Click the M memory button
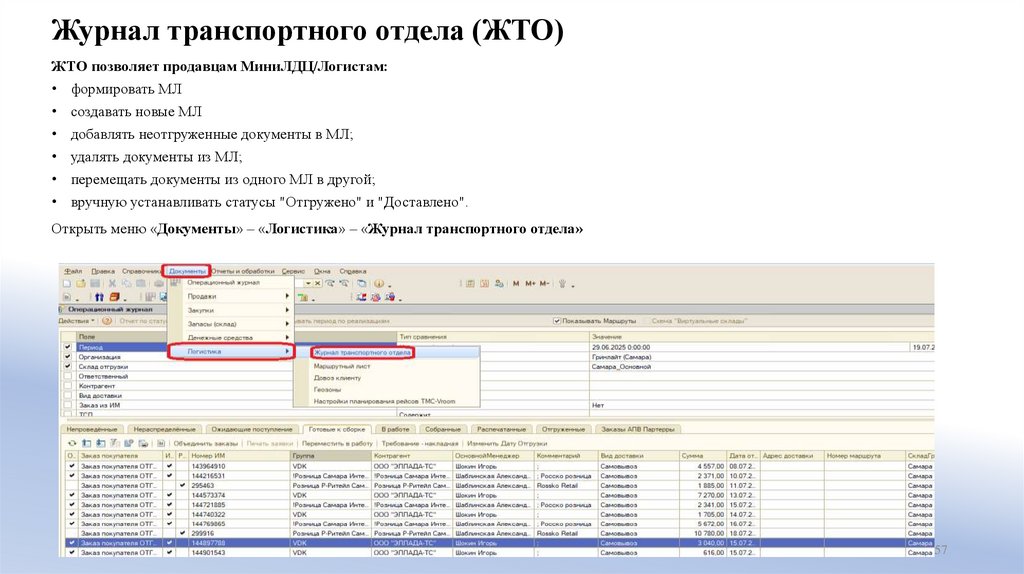 [x=516, y=283]
